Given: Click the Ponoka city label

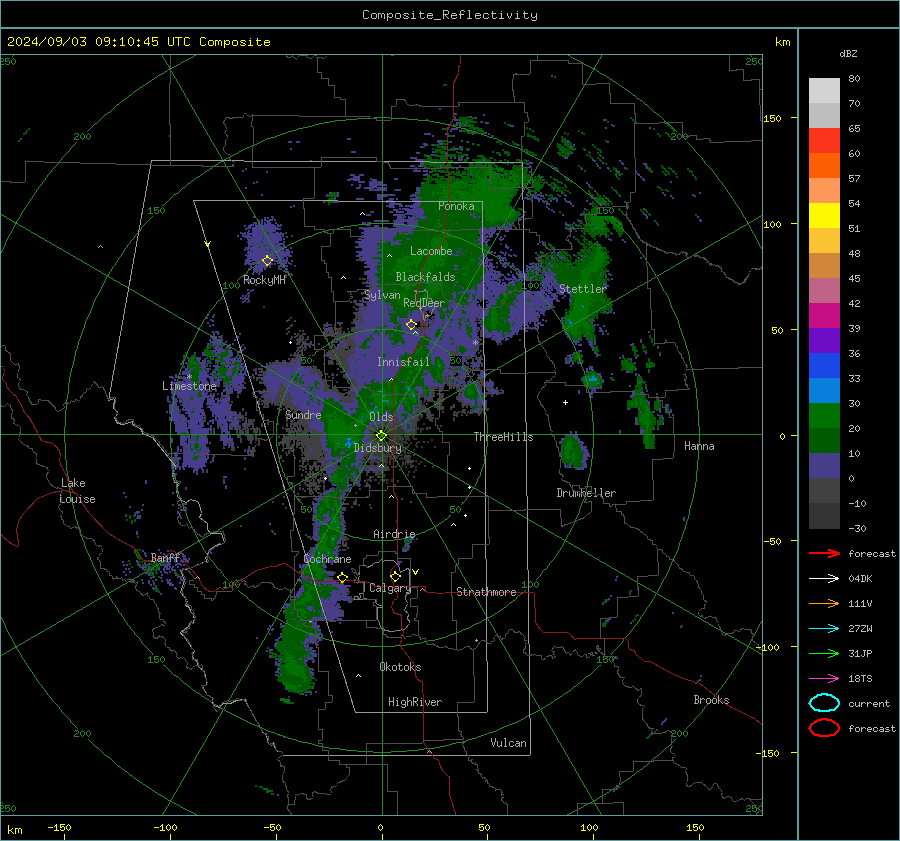Looking at the screenshot, I should tap(456, 206).
